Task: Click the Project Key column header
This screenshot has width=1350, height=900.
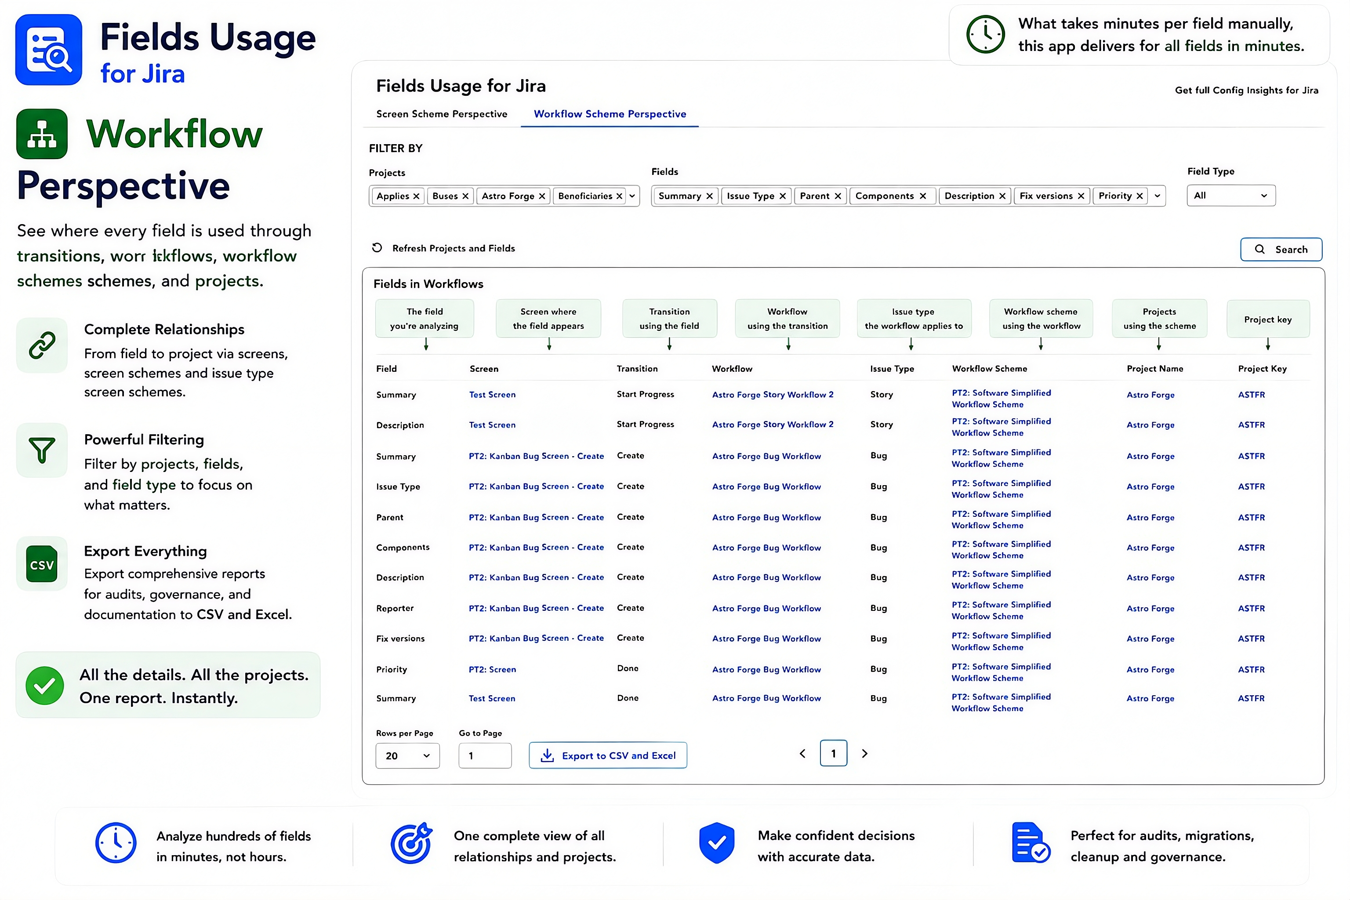Action: pyautogui.click(x=1262, y=369)
